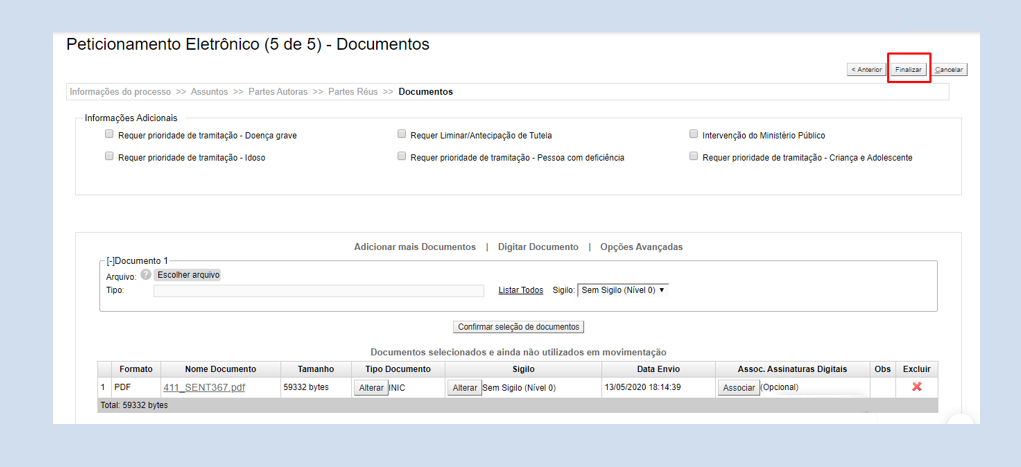This screenshot has height=467, width=1021.
Task: Click the Finalizar button
Action: tap(908, 70)
